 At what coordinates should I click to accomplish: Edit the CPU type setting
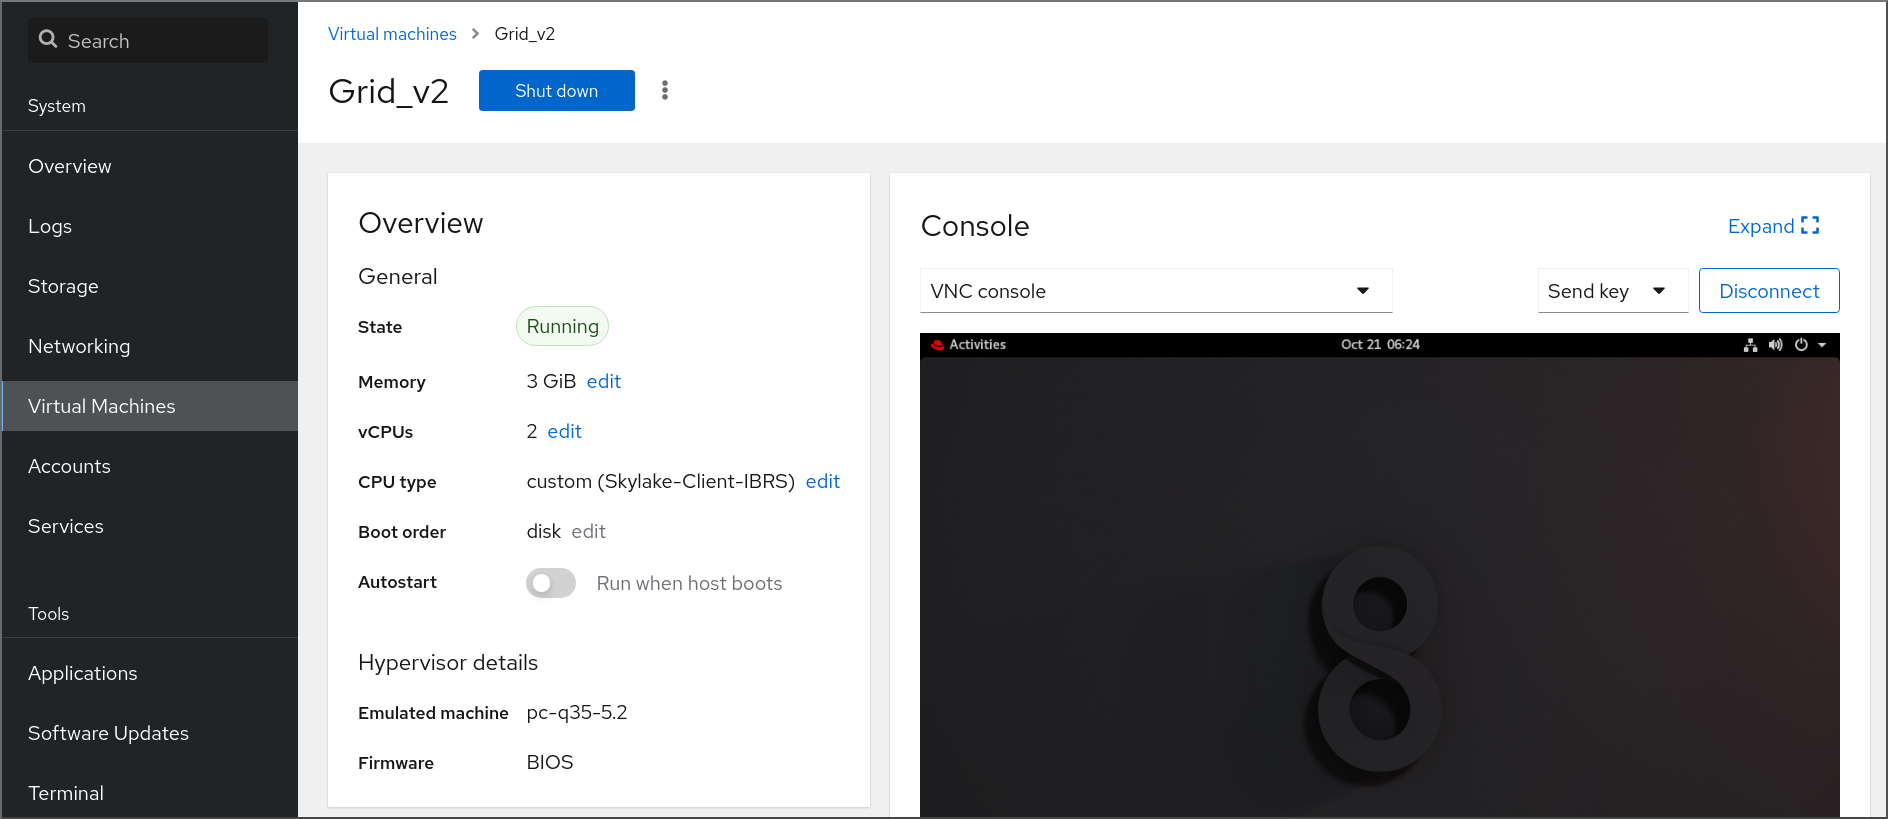[822, 481]
